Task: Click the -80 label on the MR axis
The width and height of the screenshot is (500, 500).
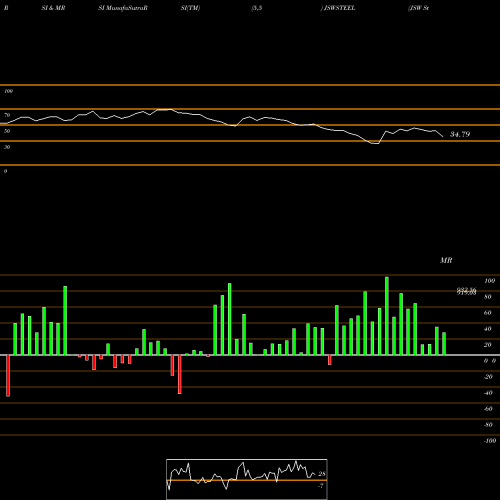Action: pyautogui.click(x=488, y=425)
